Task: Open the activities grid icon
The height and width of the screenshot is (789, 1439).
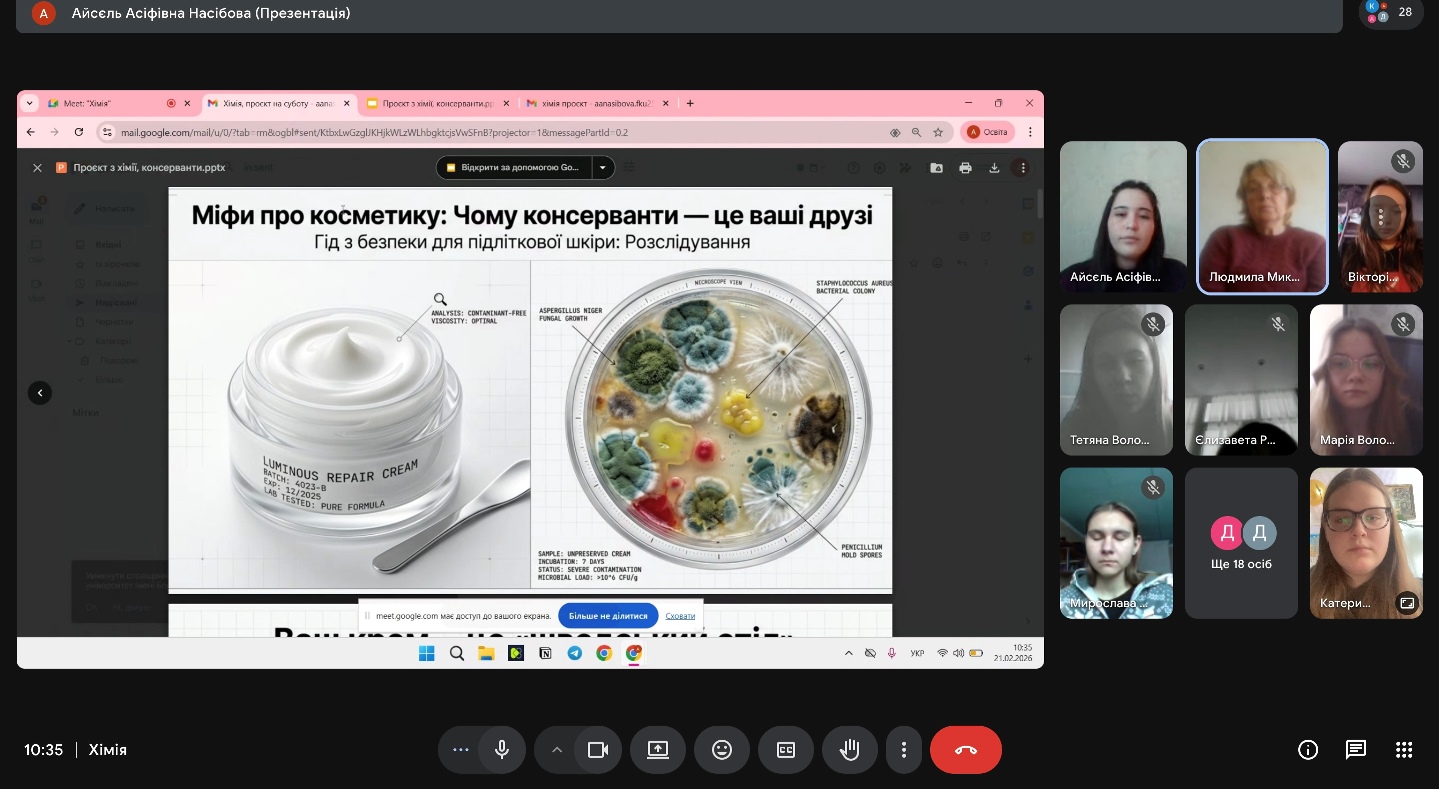Action: point(1403,750)
